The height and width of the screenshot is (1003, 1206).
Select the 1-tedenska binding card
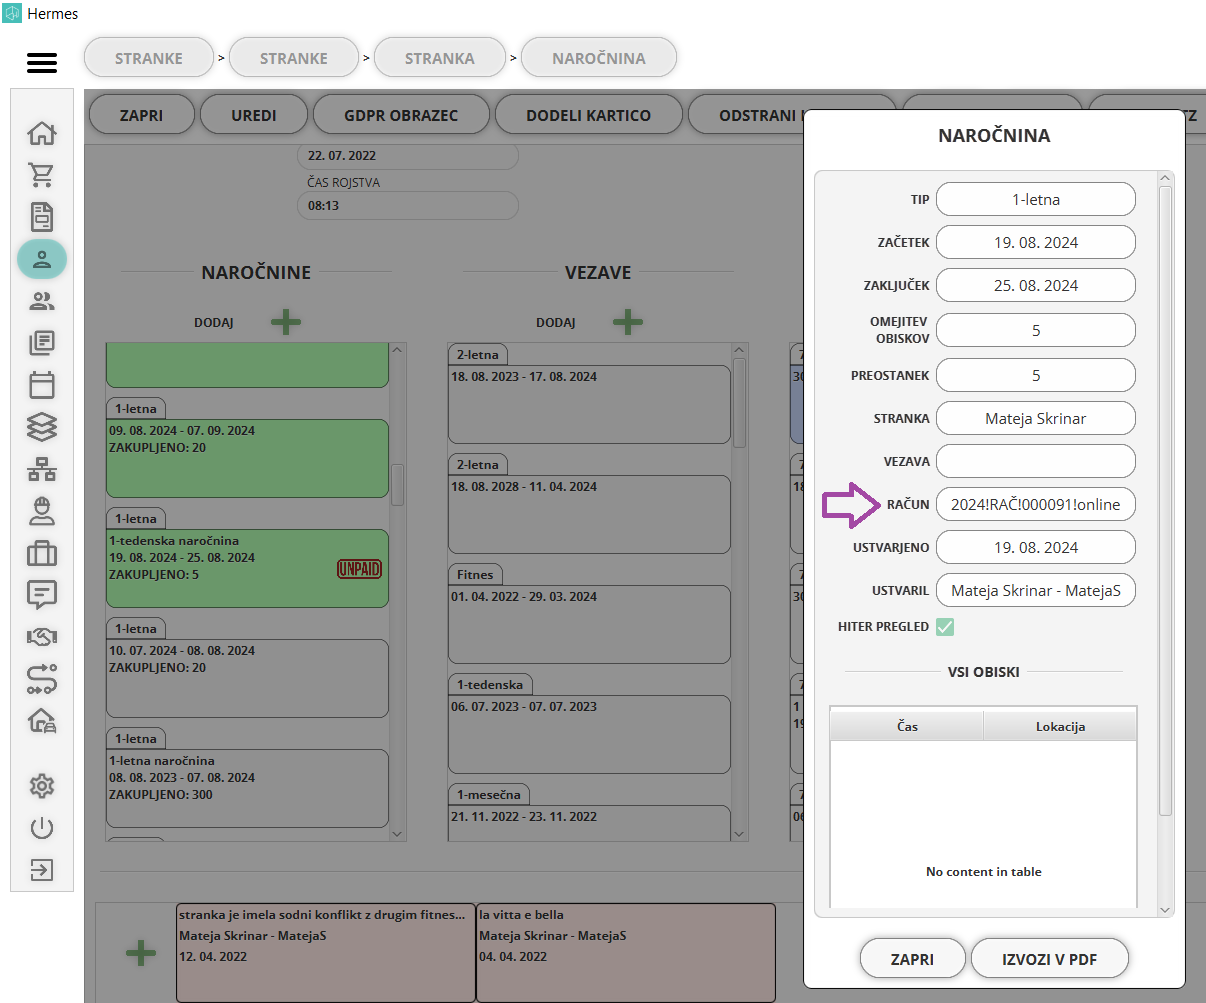click(x=589, y=734)
